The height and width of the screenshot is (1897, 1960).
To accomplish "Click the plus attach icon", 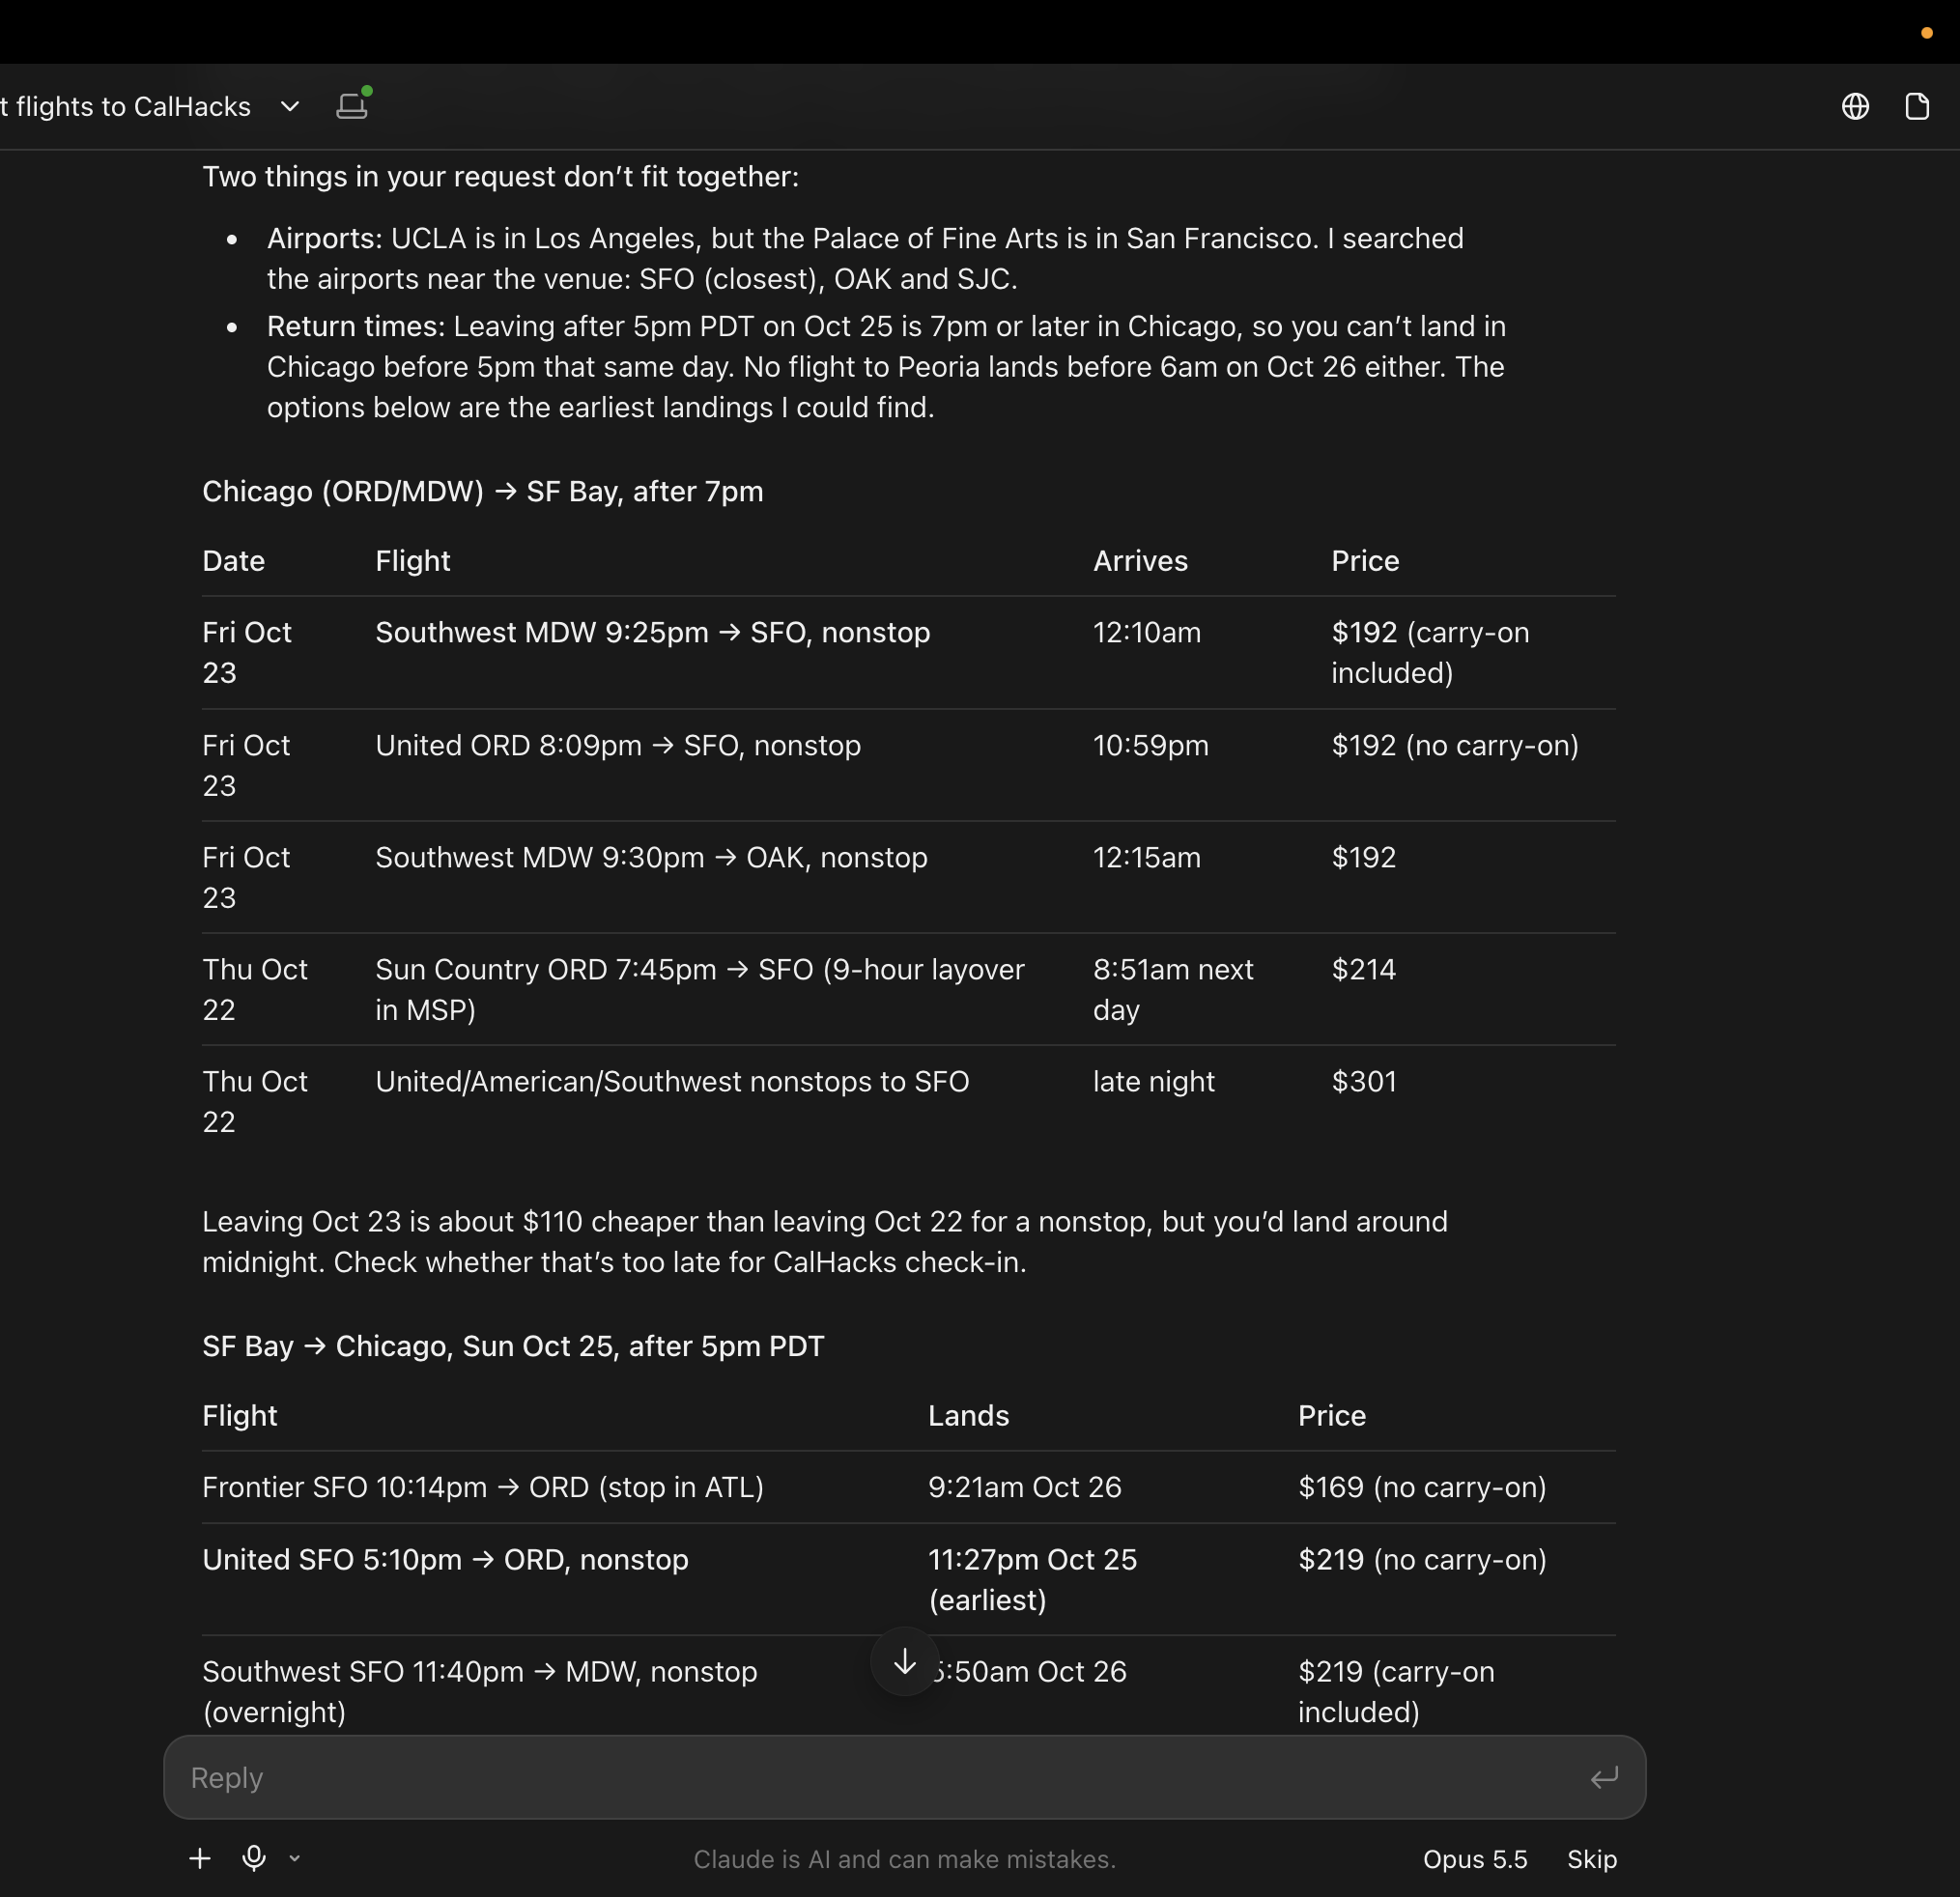I will 200,1858.
